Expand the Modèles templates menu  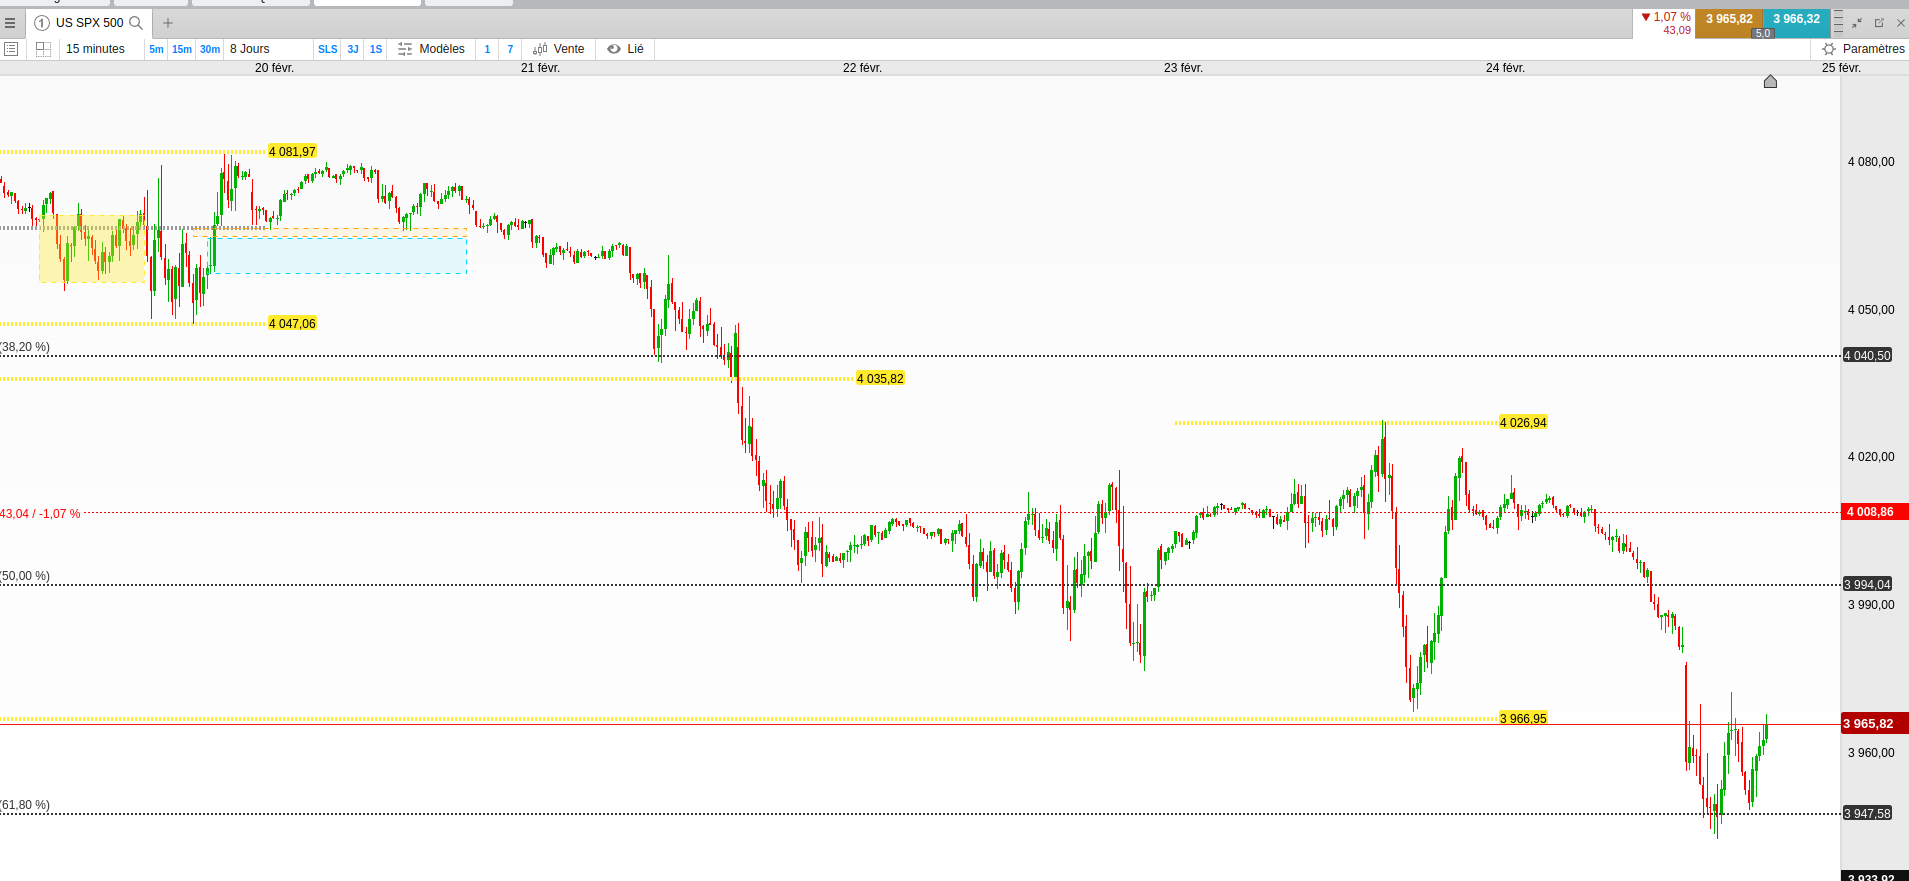pyautogui.click(x=431, y=49)
